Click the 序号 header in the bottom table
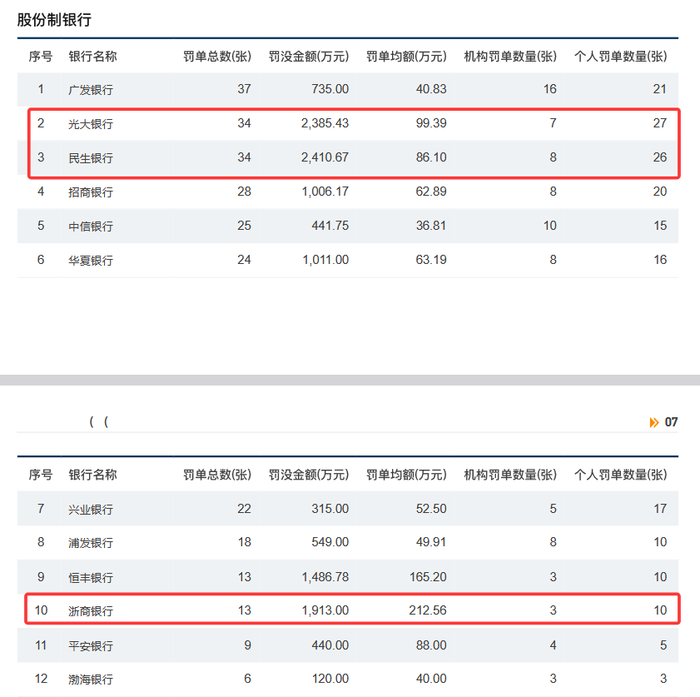This screenshot has height=697, width=700. (41, 475)
